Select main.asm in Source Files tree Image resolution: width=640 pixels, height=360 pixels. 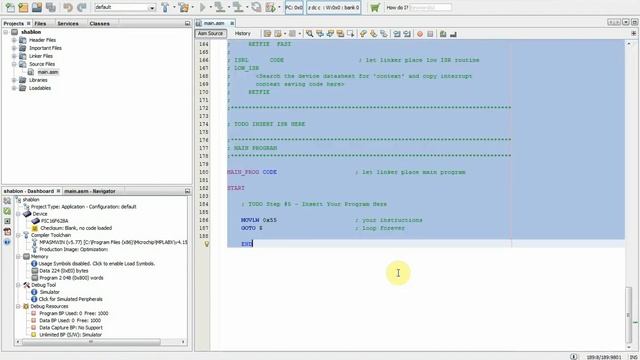48,72
